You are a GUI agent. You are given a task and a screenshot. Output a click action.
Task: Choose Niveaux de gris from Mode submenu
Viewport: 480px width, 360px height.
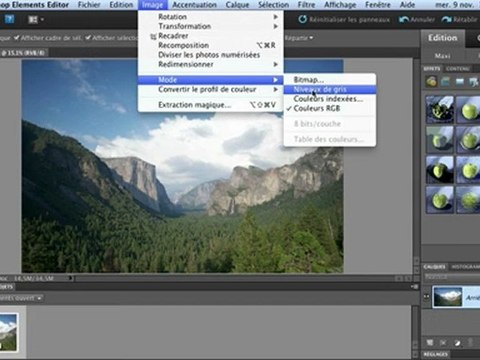330,89
